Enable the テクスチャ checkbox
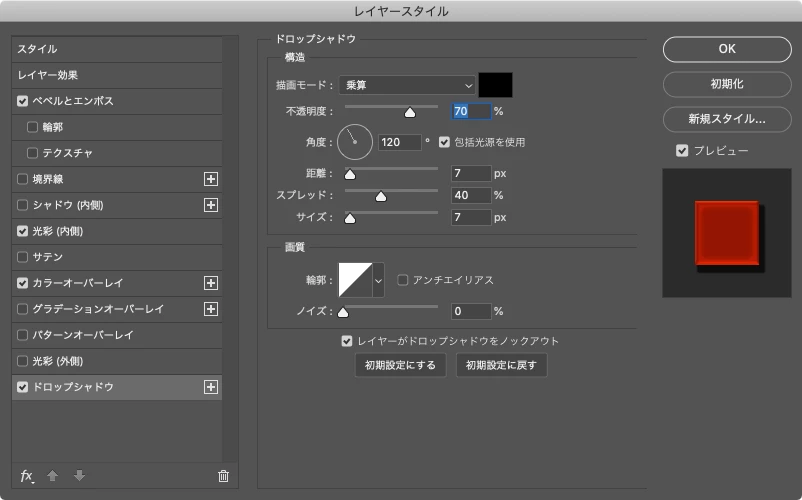The image size is (802, 500). coord(32,153)
